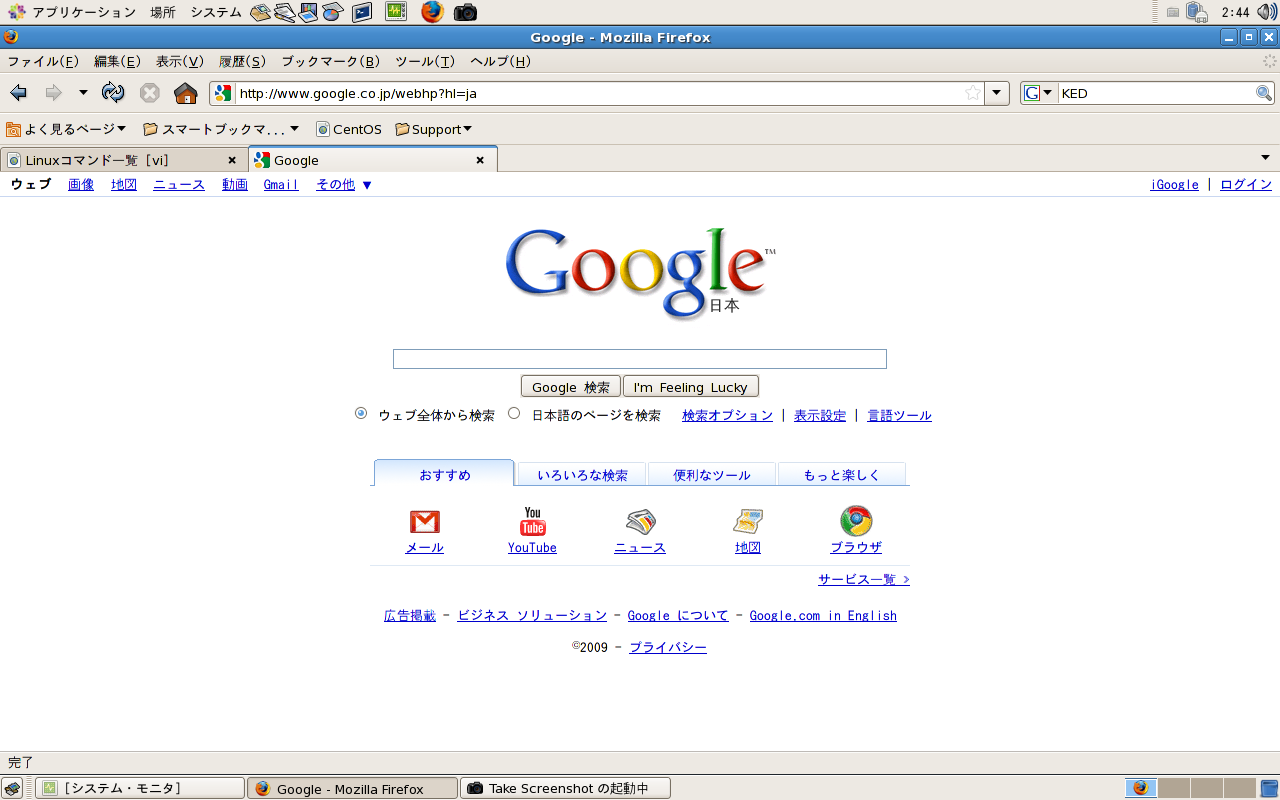
Task: Open the 検索オプション link
Action: (727, 415)
